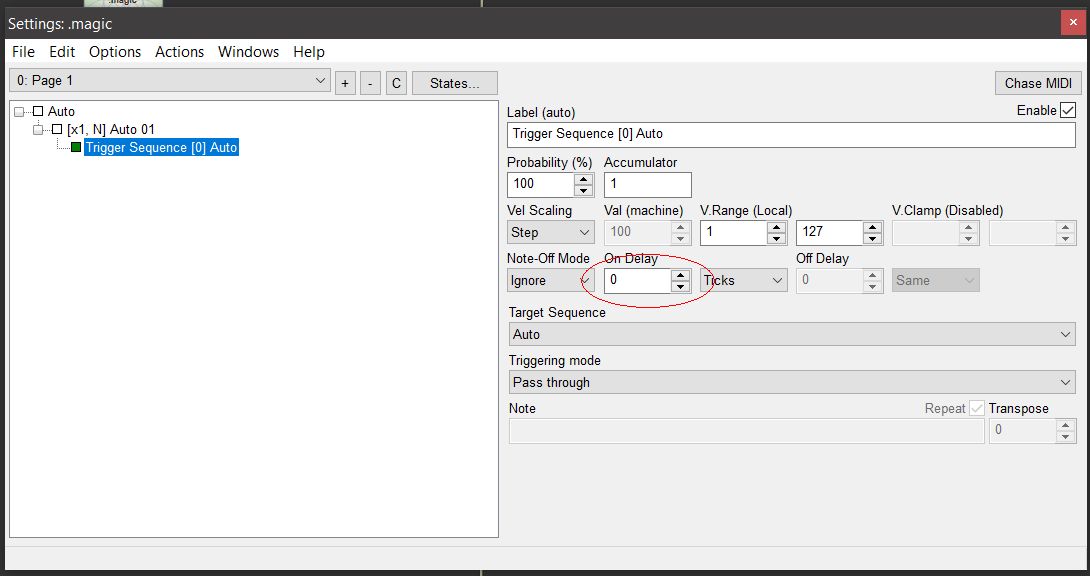Click the Label text input field
Viewport: 1090px width, 576px height.
point(791,134)
